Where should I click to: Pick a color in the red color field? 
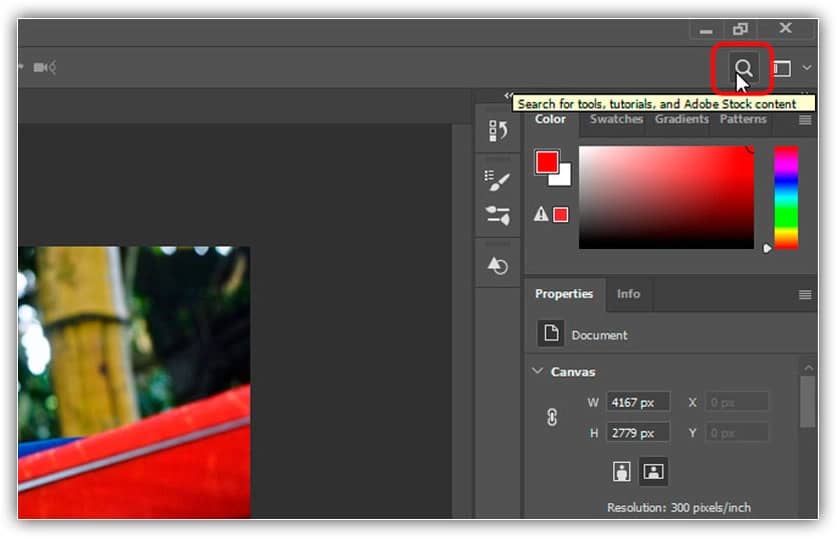[666, 197]
